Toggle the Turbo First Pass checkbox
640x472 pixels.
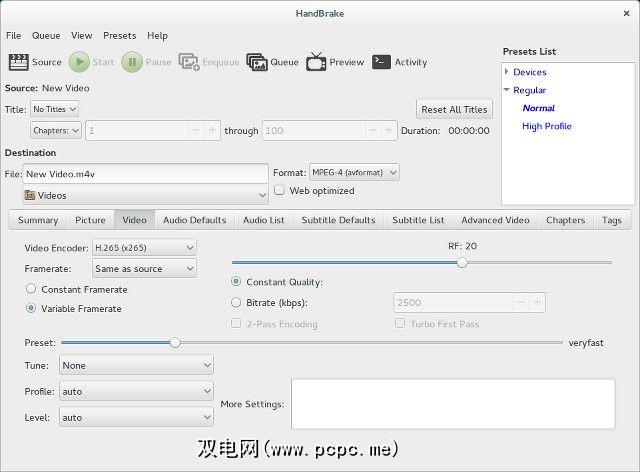pos(400,324)
